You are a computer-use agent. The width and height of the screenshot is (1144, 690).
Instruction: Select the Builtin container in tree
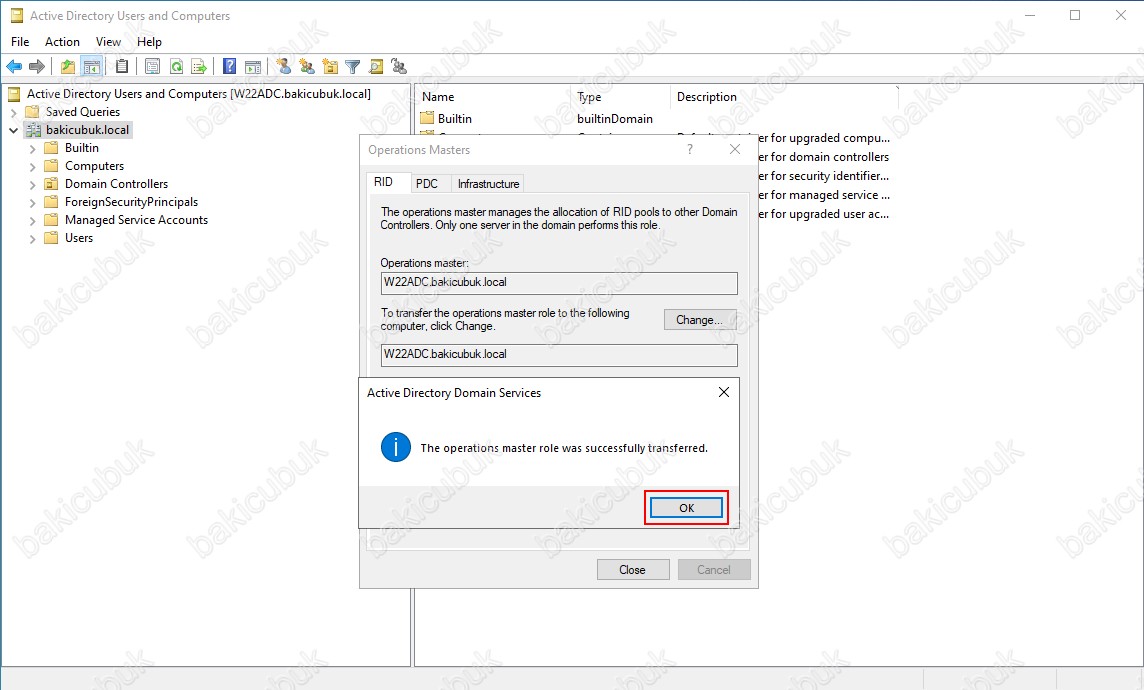pos(81,147)
